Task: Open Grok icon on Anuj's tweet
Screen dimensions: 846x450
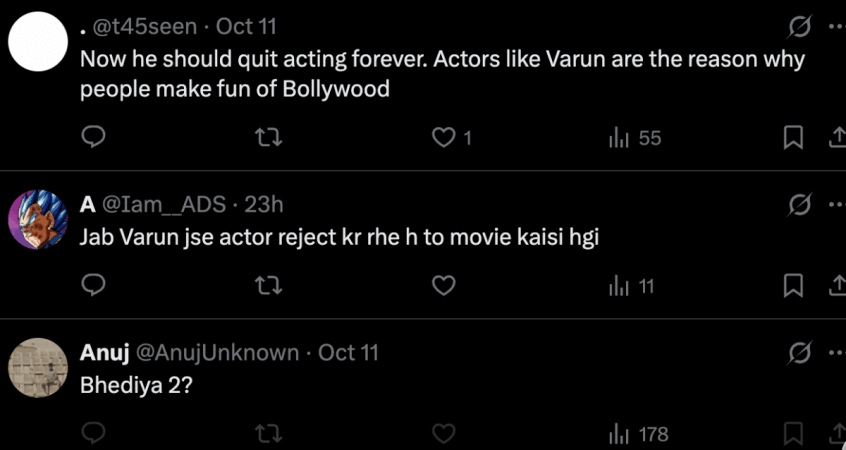Action: pyautogui.click(x=799, y=352)
